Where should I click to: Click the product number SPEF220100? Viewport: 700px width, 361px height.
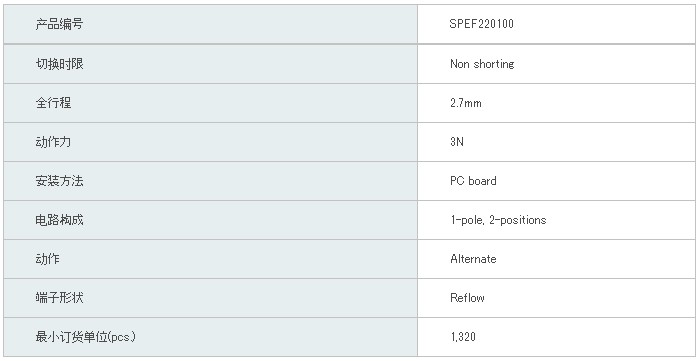(x=481, y=24)
